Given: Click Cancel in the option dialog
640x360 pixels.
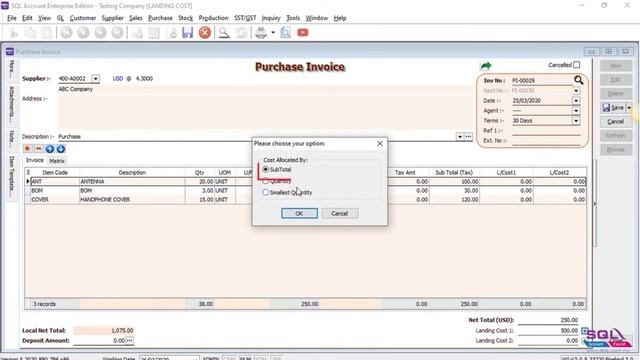Looking at the screenshot, I should pos(340,213).
